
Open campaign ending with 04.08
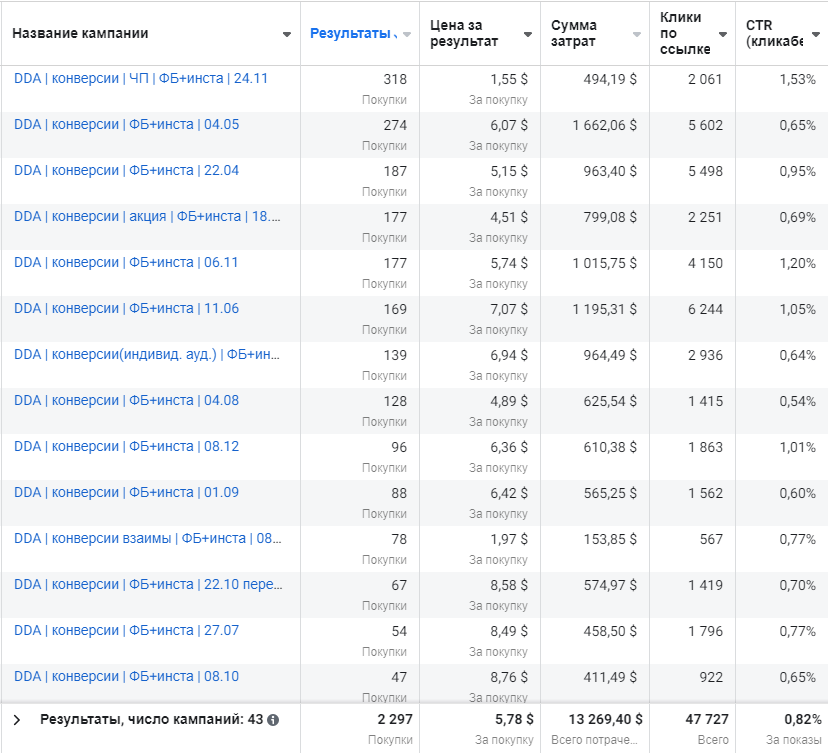[126, 400]
